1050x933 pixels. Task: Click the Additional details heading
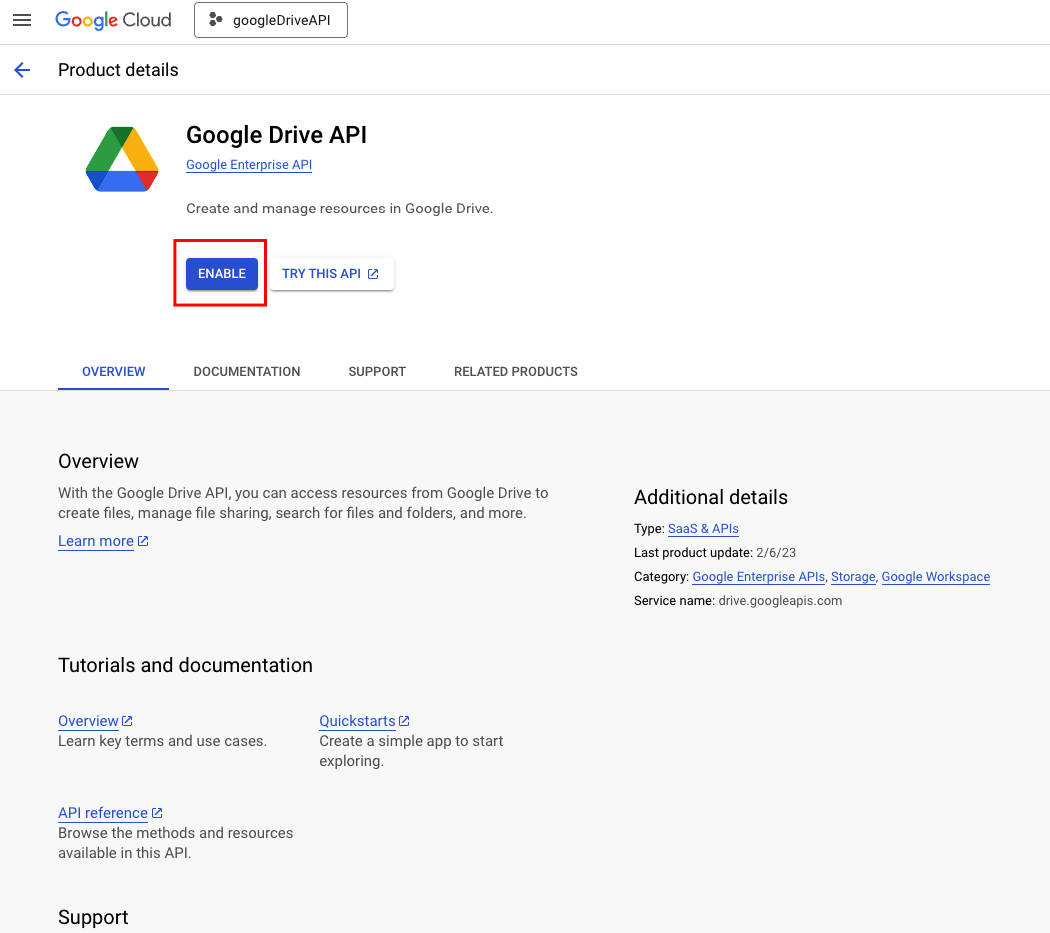(710, 498)
